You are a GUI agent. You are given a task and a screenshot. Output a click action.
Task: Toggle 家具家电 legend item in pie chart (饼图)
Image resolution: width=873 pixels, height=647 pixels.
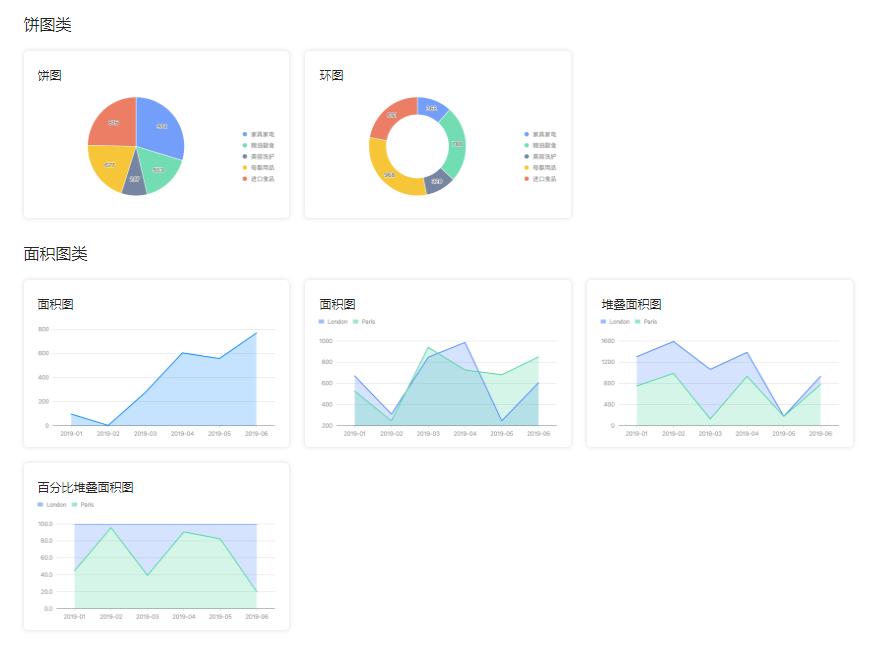(x=258, y=134)
